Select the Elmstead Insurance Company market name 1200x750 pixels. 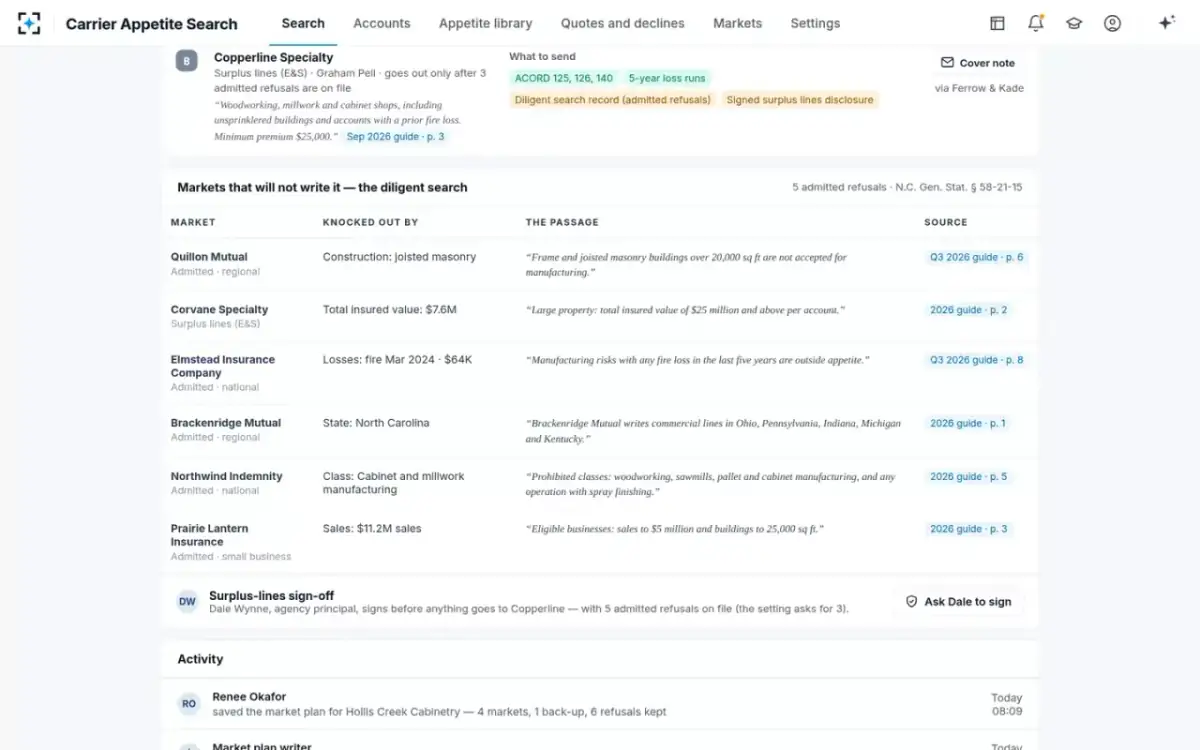click(x=223, y=366)
